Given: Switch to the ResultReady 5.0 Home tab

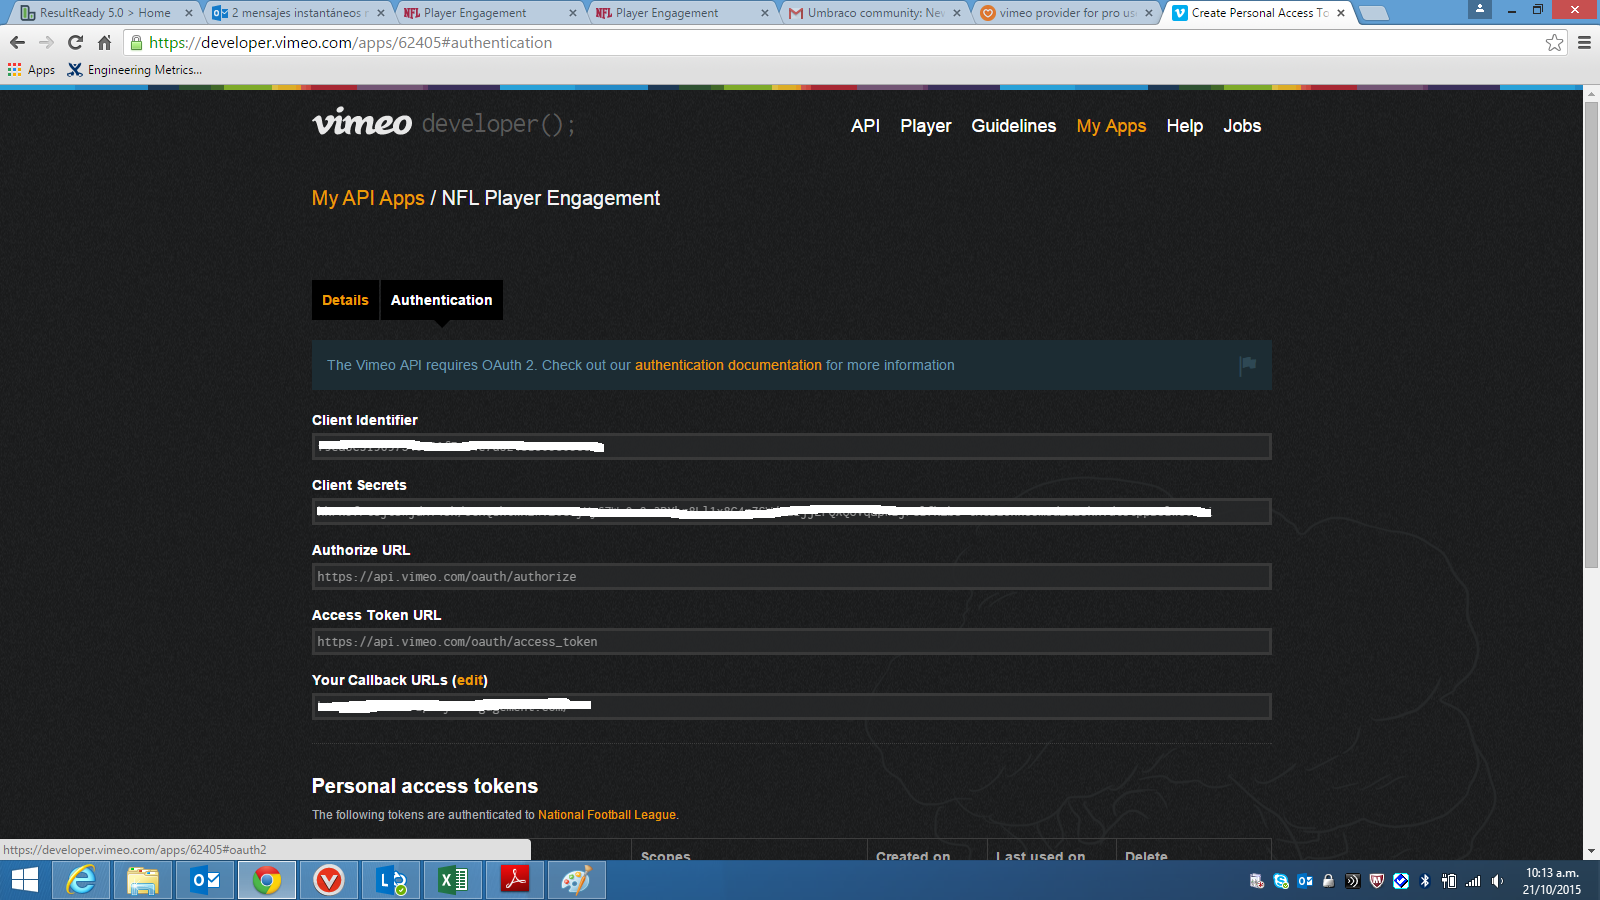Looking at the screenshot, I should 104,13.
